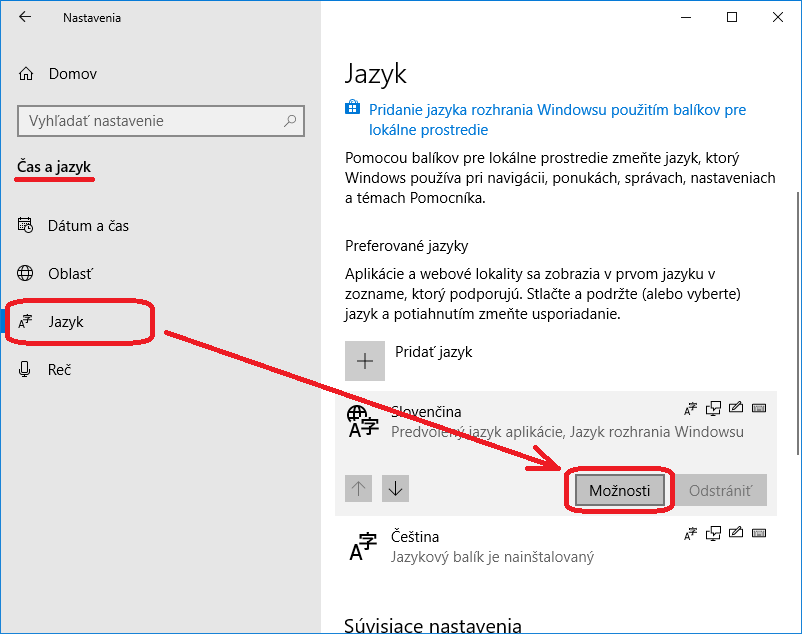
Task: Click Slovenčina text-to-speech feature icon
Action: pyautogui.click(x=713, y=408)
